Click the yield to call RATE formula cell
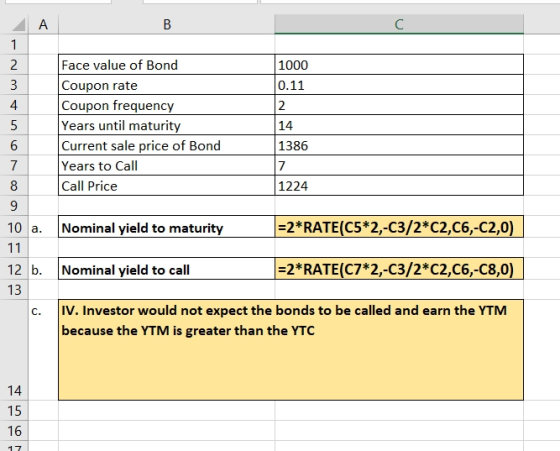Screen dimensions: 560x451 click(x=399, y=269)
